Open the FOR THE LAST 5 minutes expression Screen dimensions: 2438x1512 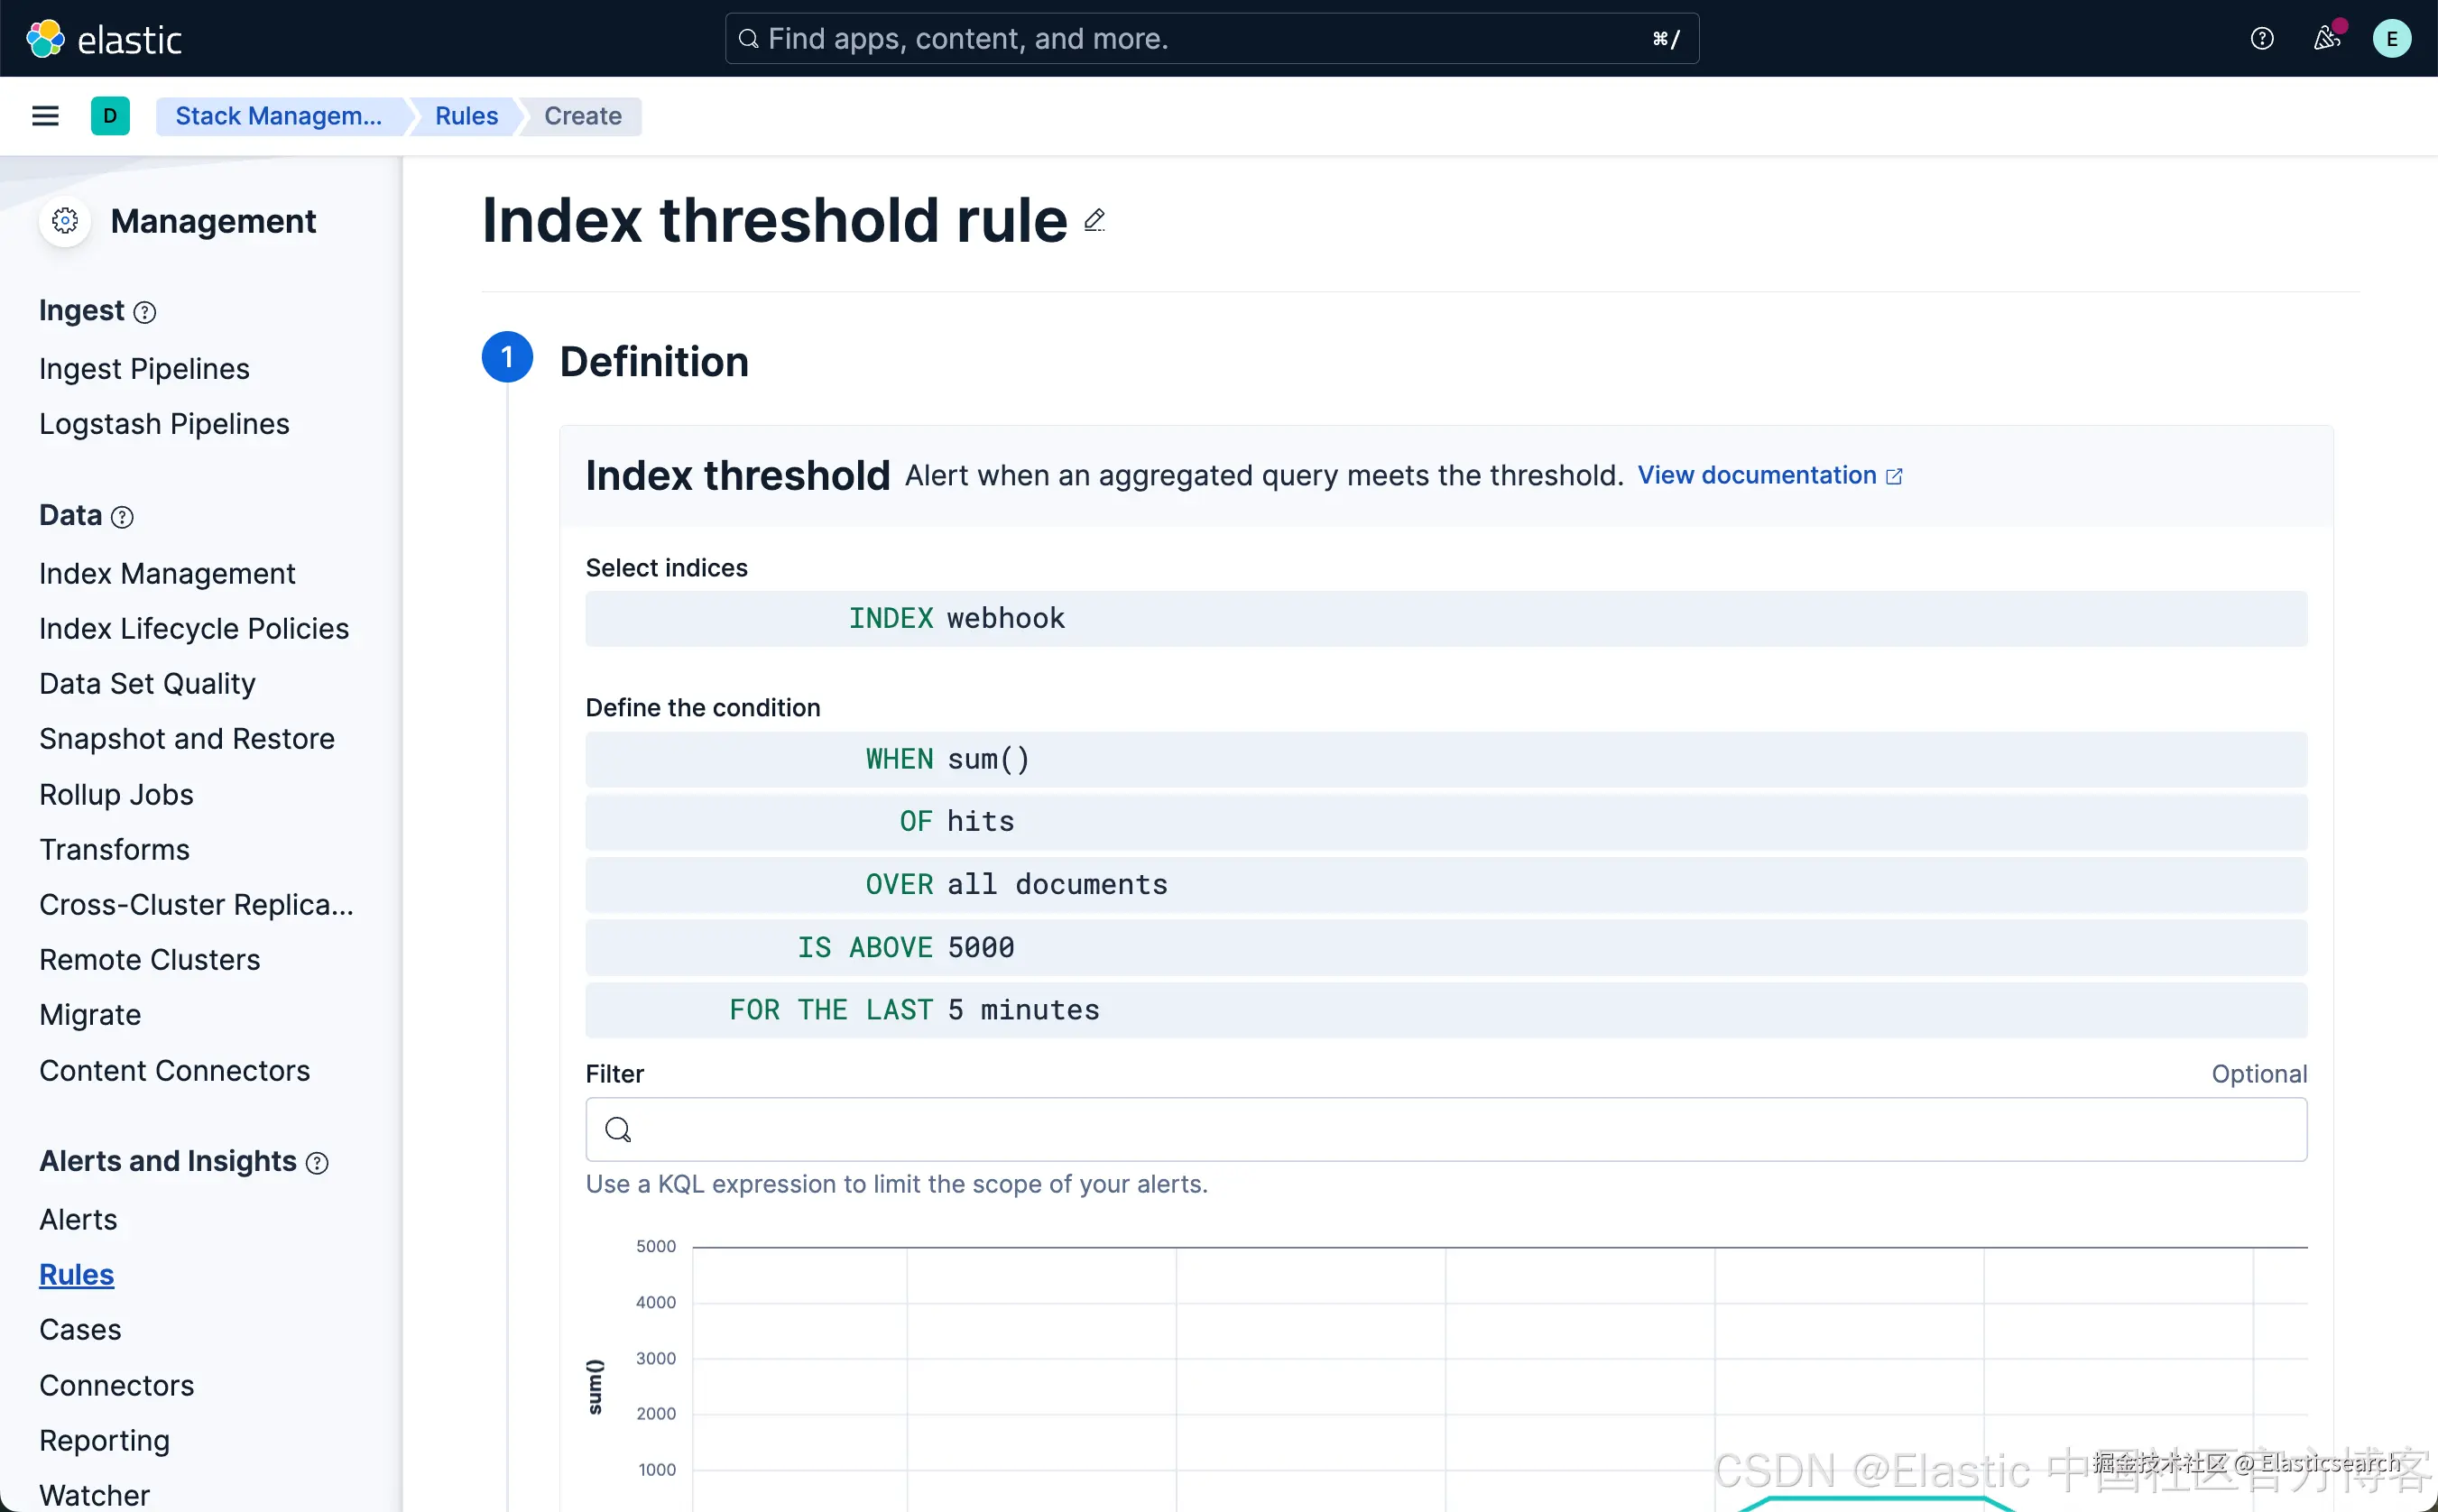(914, 1010)
